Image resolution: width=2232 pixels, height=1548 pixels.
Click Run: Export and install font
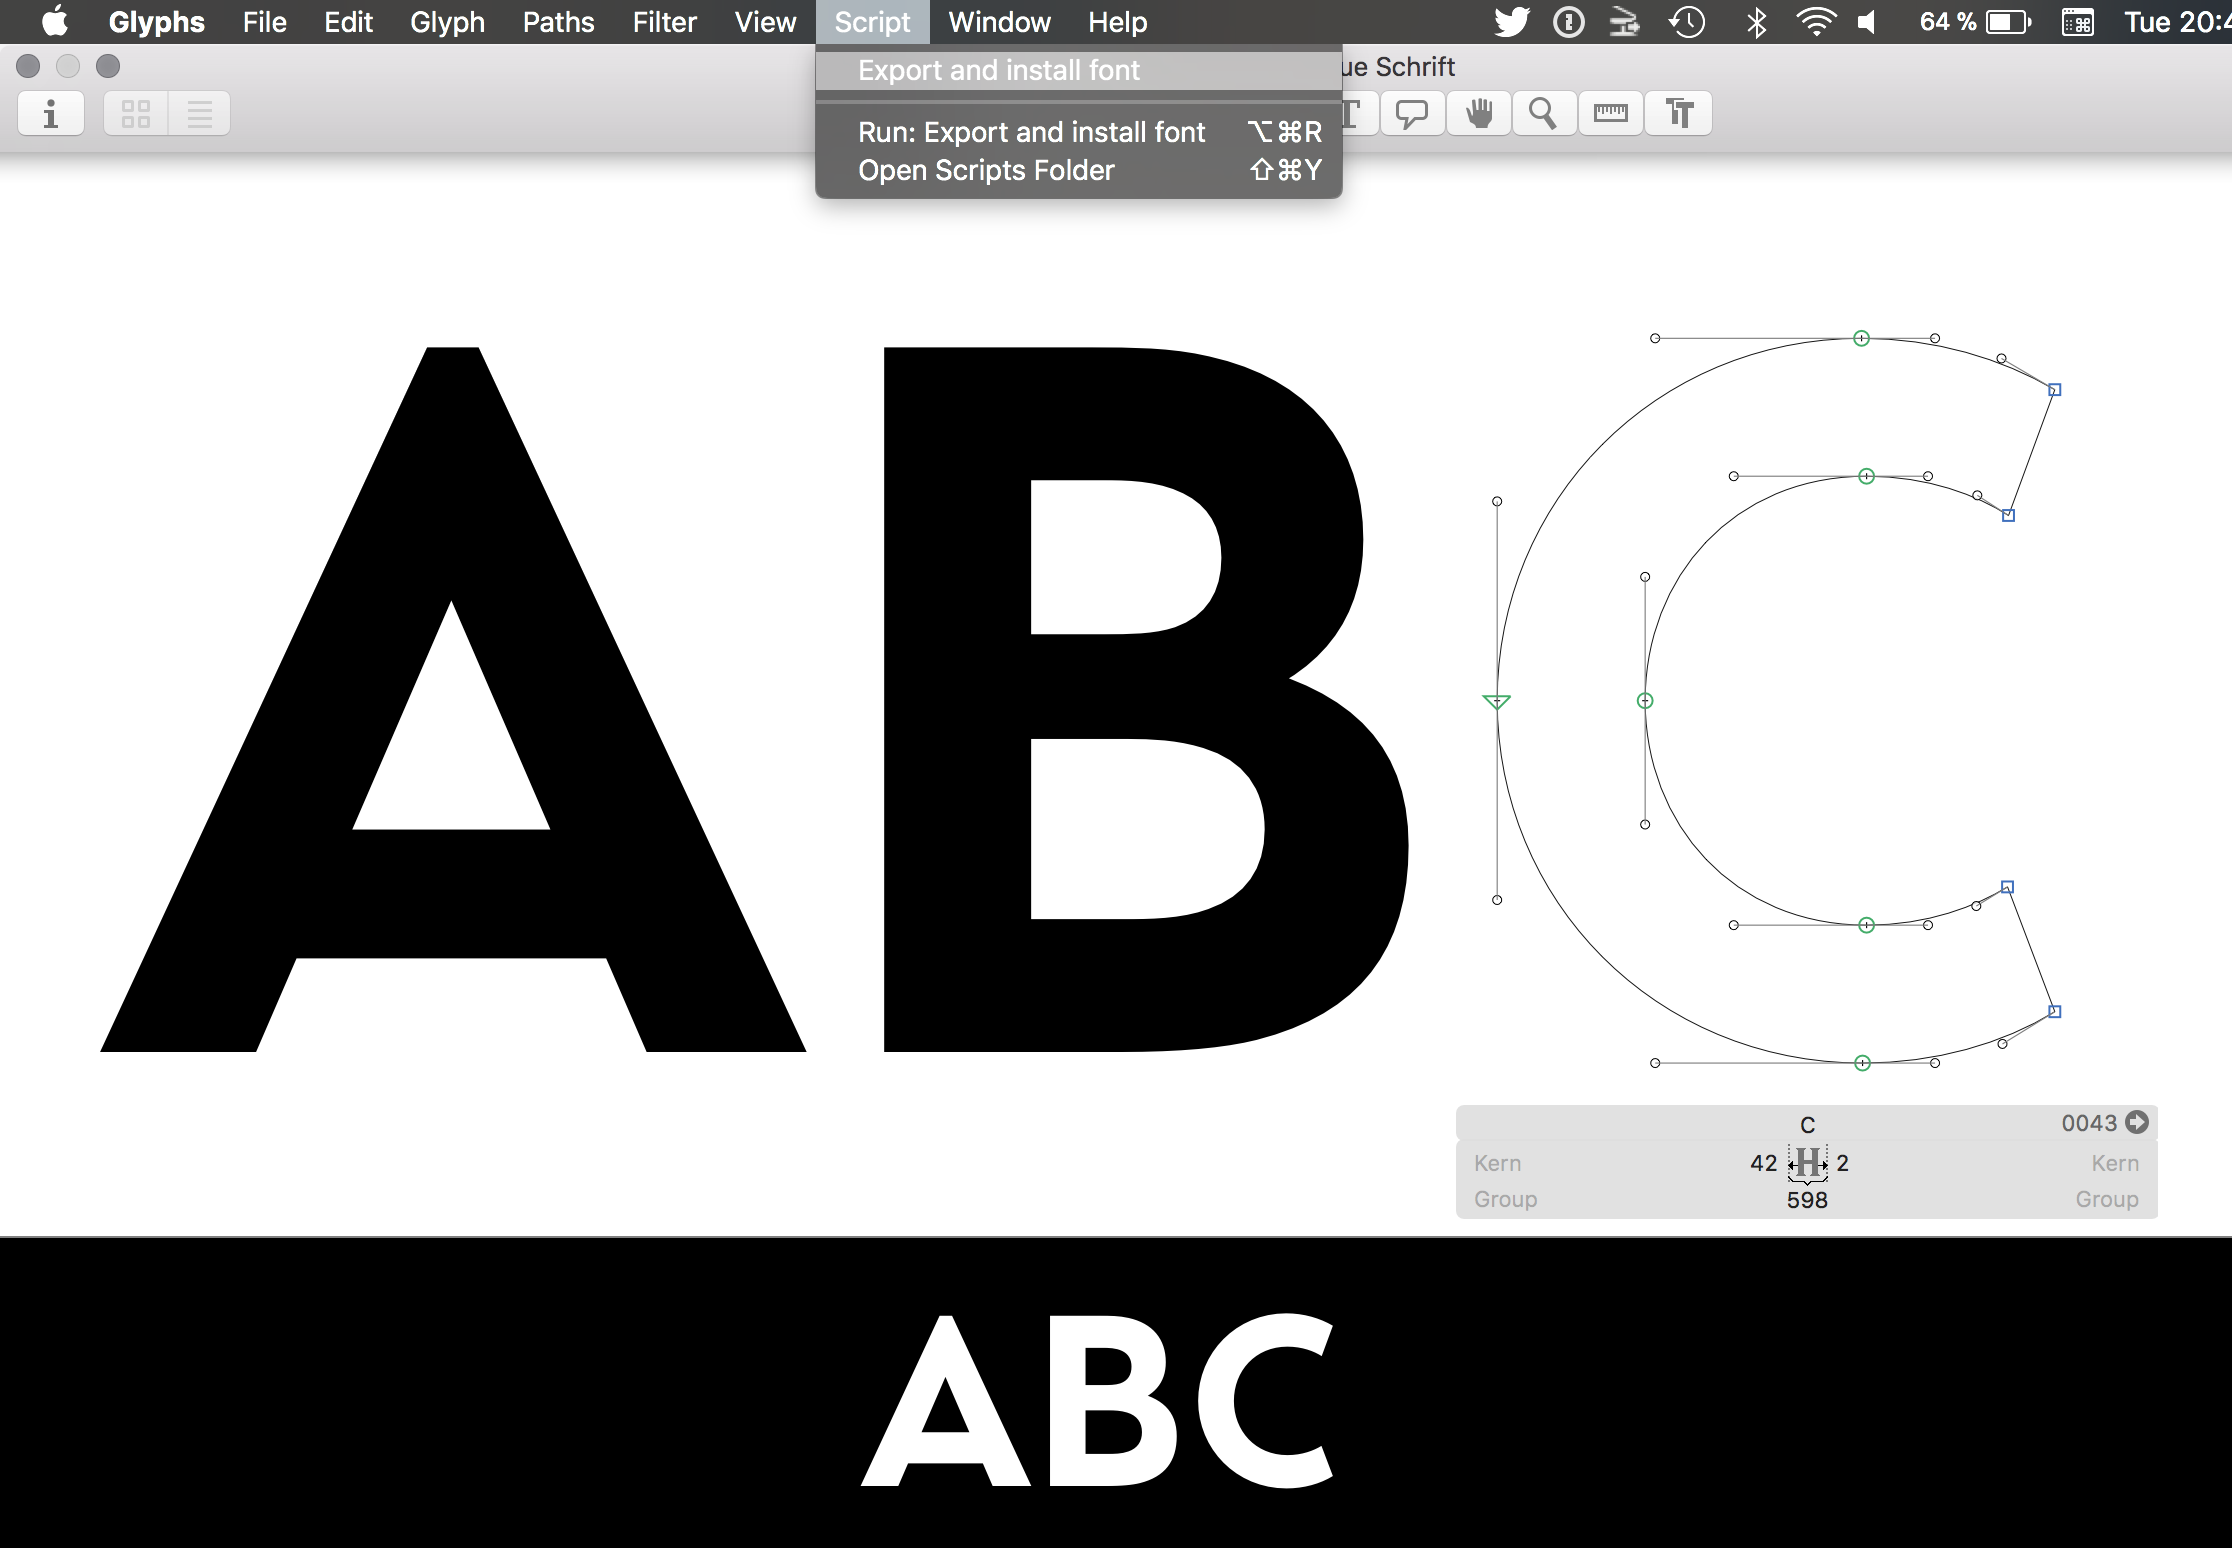click(1031, 132)
